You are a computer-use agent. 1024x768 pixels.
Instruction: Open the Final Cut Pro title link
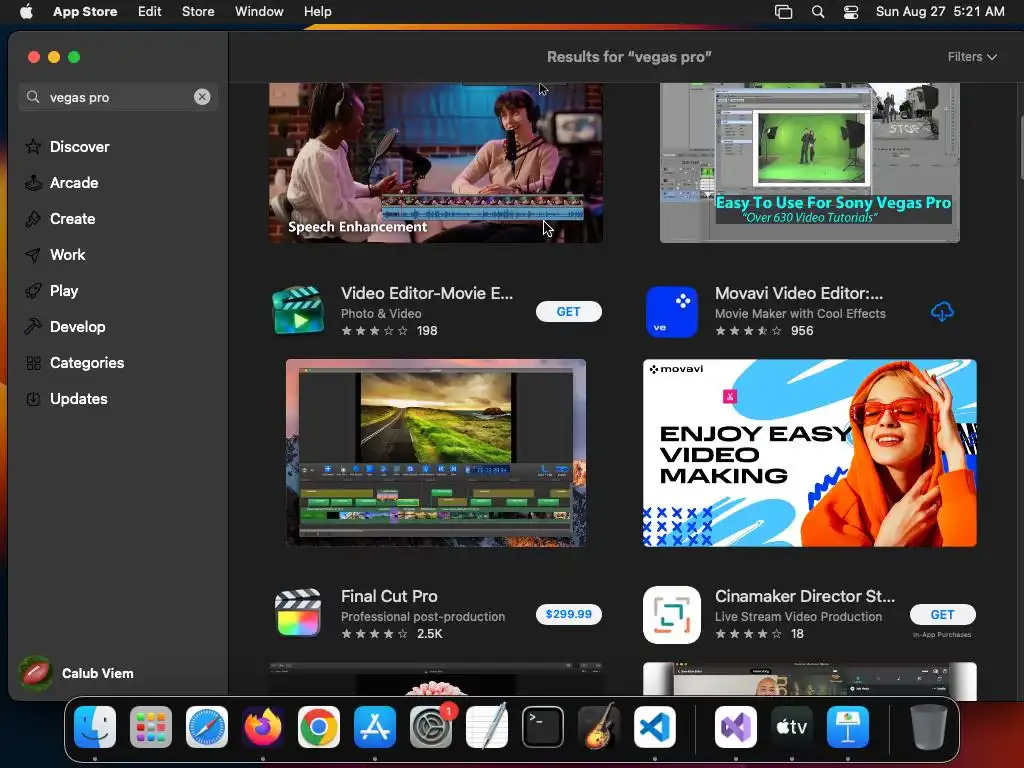[x=389, y=596]
